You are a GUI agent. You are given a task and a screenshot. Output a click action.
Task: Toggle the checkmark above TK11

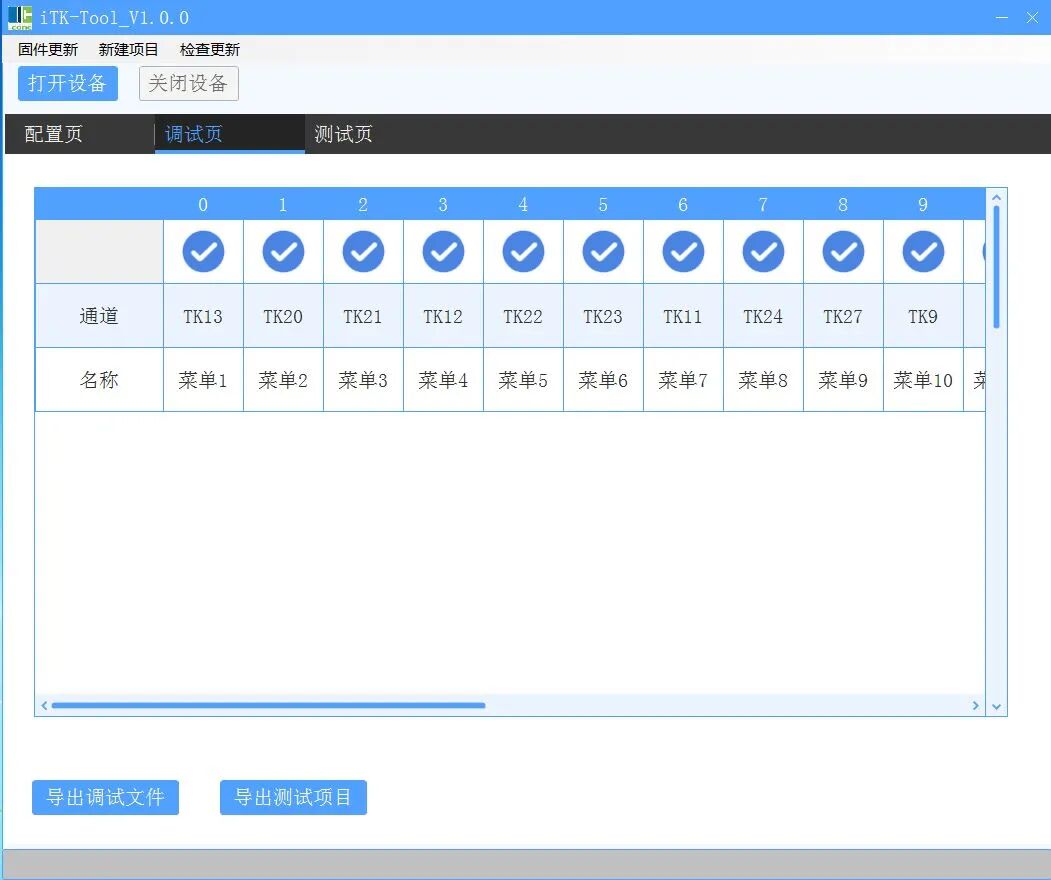tap(683, 251)
